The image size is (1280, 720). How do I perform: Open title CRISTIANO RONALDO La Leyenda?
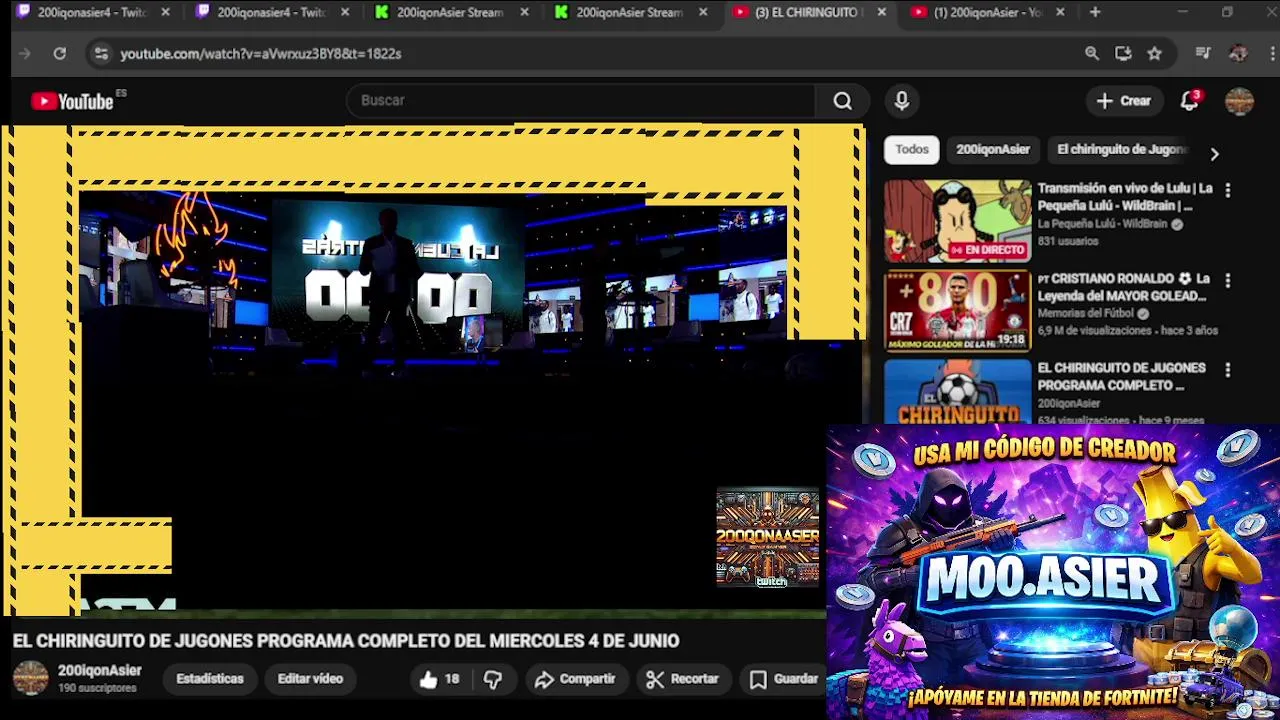(x=1124, y=287)
